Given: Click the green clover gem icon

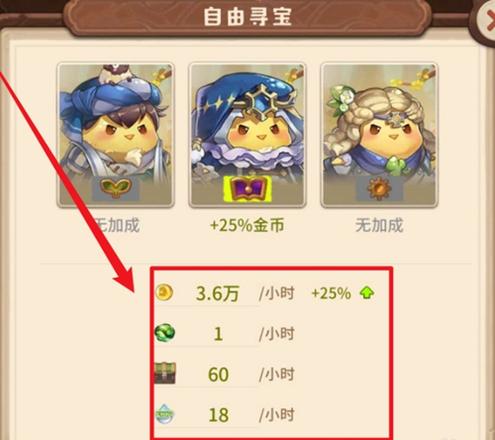Looking at the screenshot, I should tap(165, 333).
